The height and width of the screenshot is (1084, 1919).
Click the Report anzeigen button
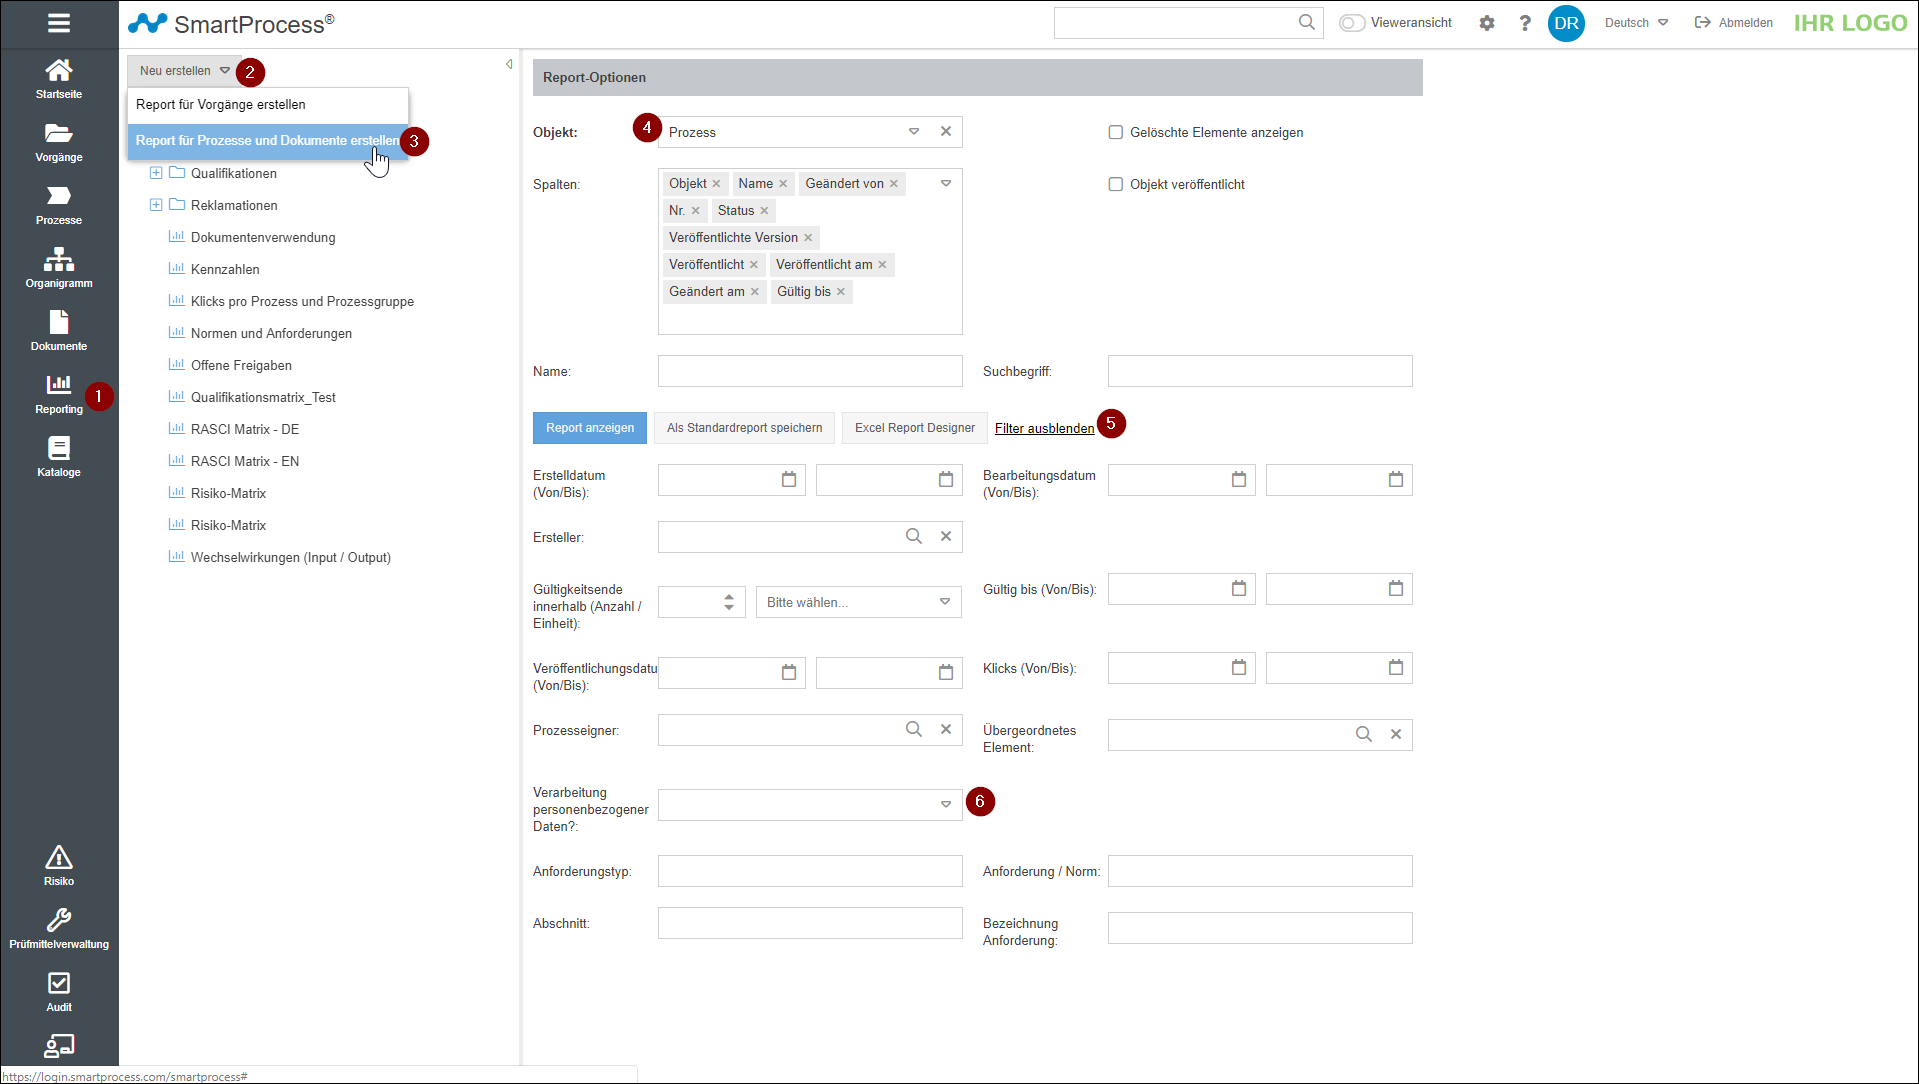[589, 428]
